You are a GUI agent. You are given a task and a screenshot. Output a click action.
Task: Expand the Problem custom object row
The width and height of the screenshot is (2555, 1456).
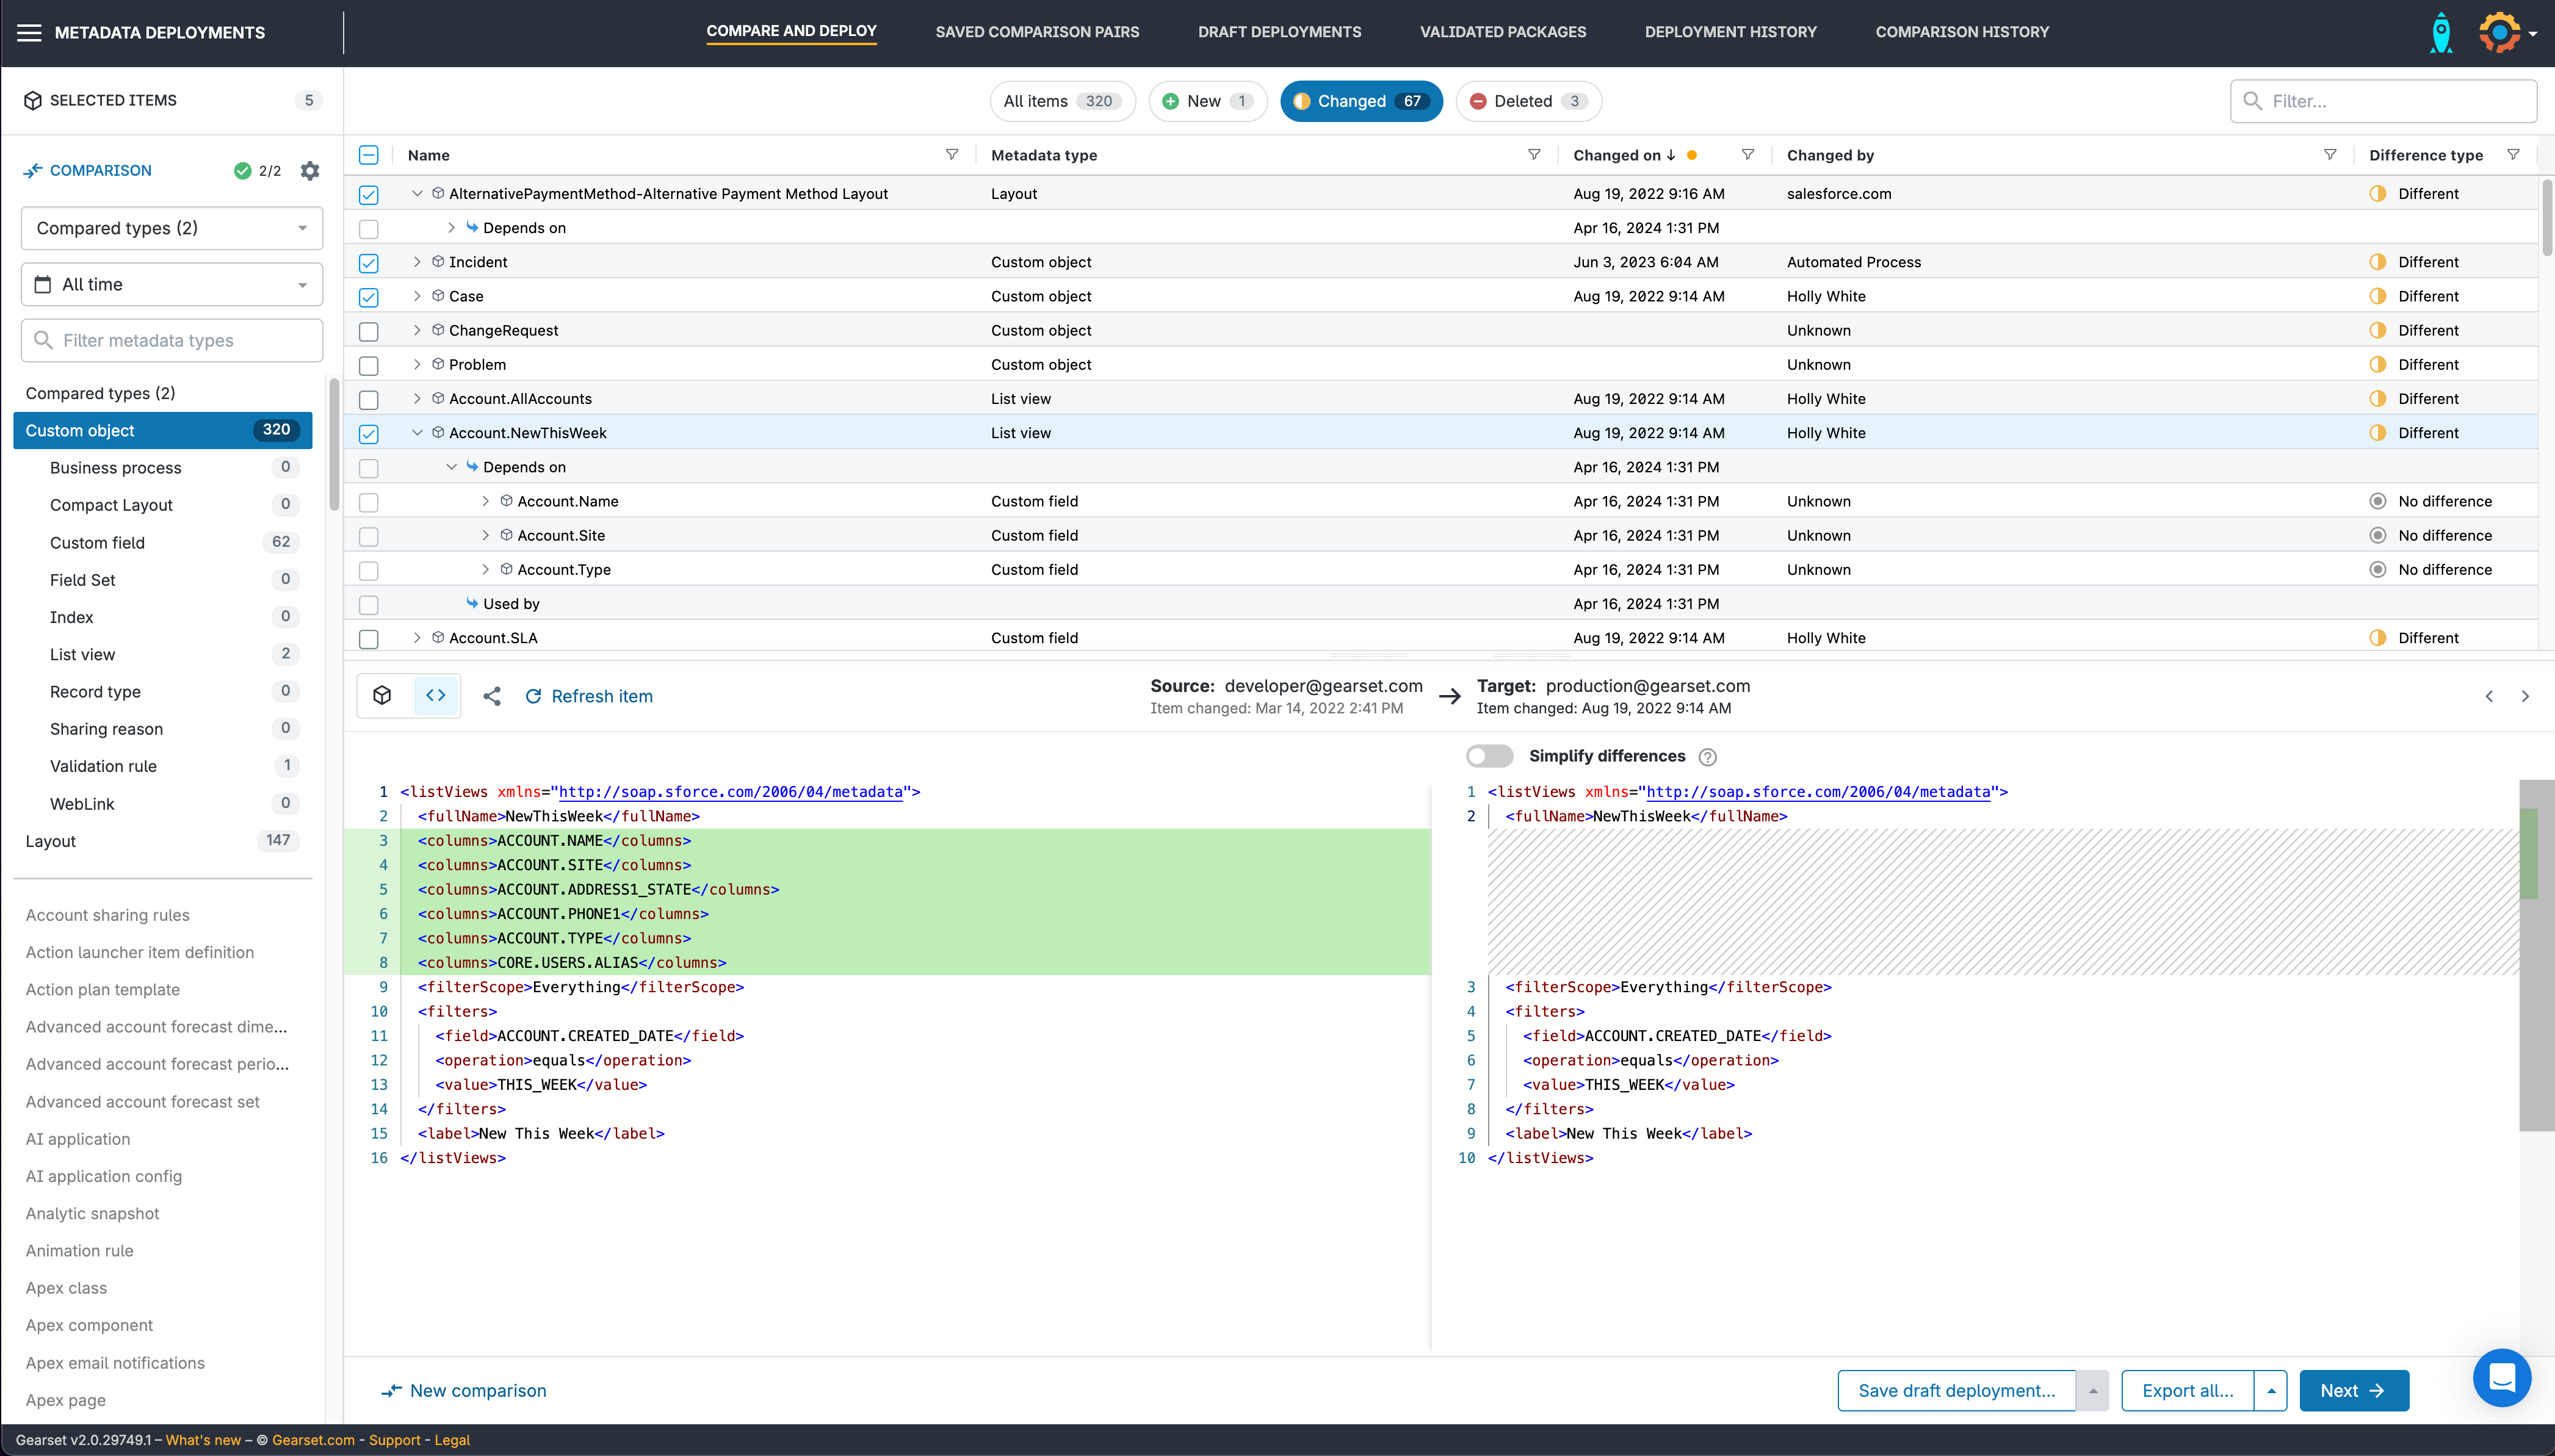pyautogui.click(x=417, y=365)
